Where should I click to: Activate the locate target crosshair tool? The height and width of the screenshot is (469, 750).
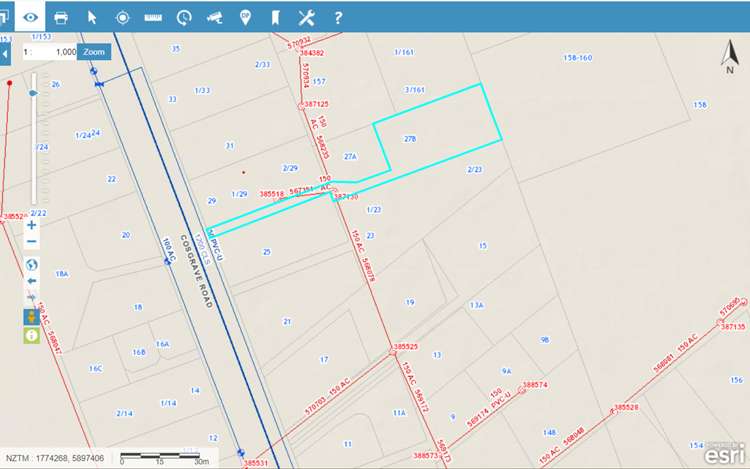coord(123,17)
